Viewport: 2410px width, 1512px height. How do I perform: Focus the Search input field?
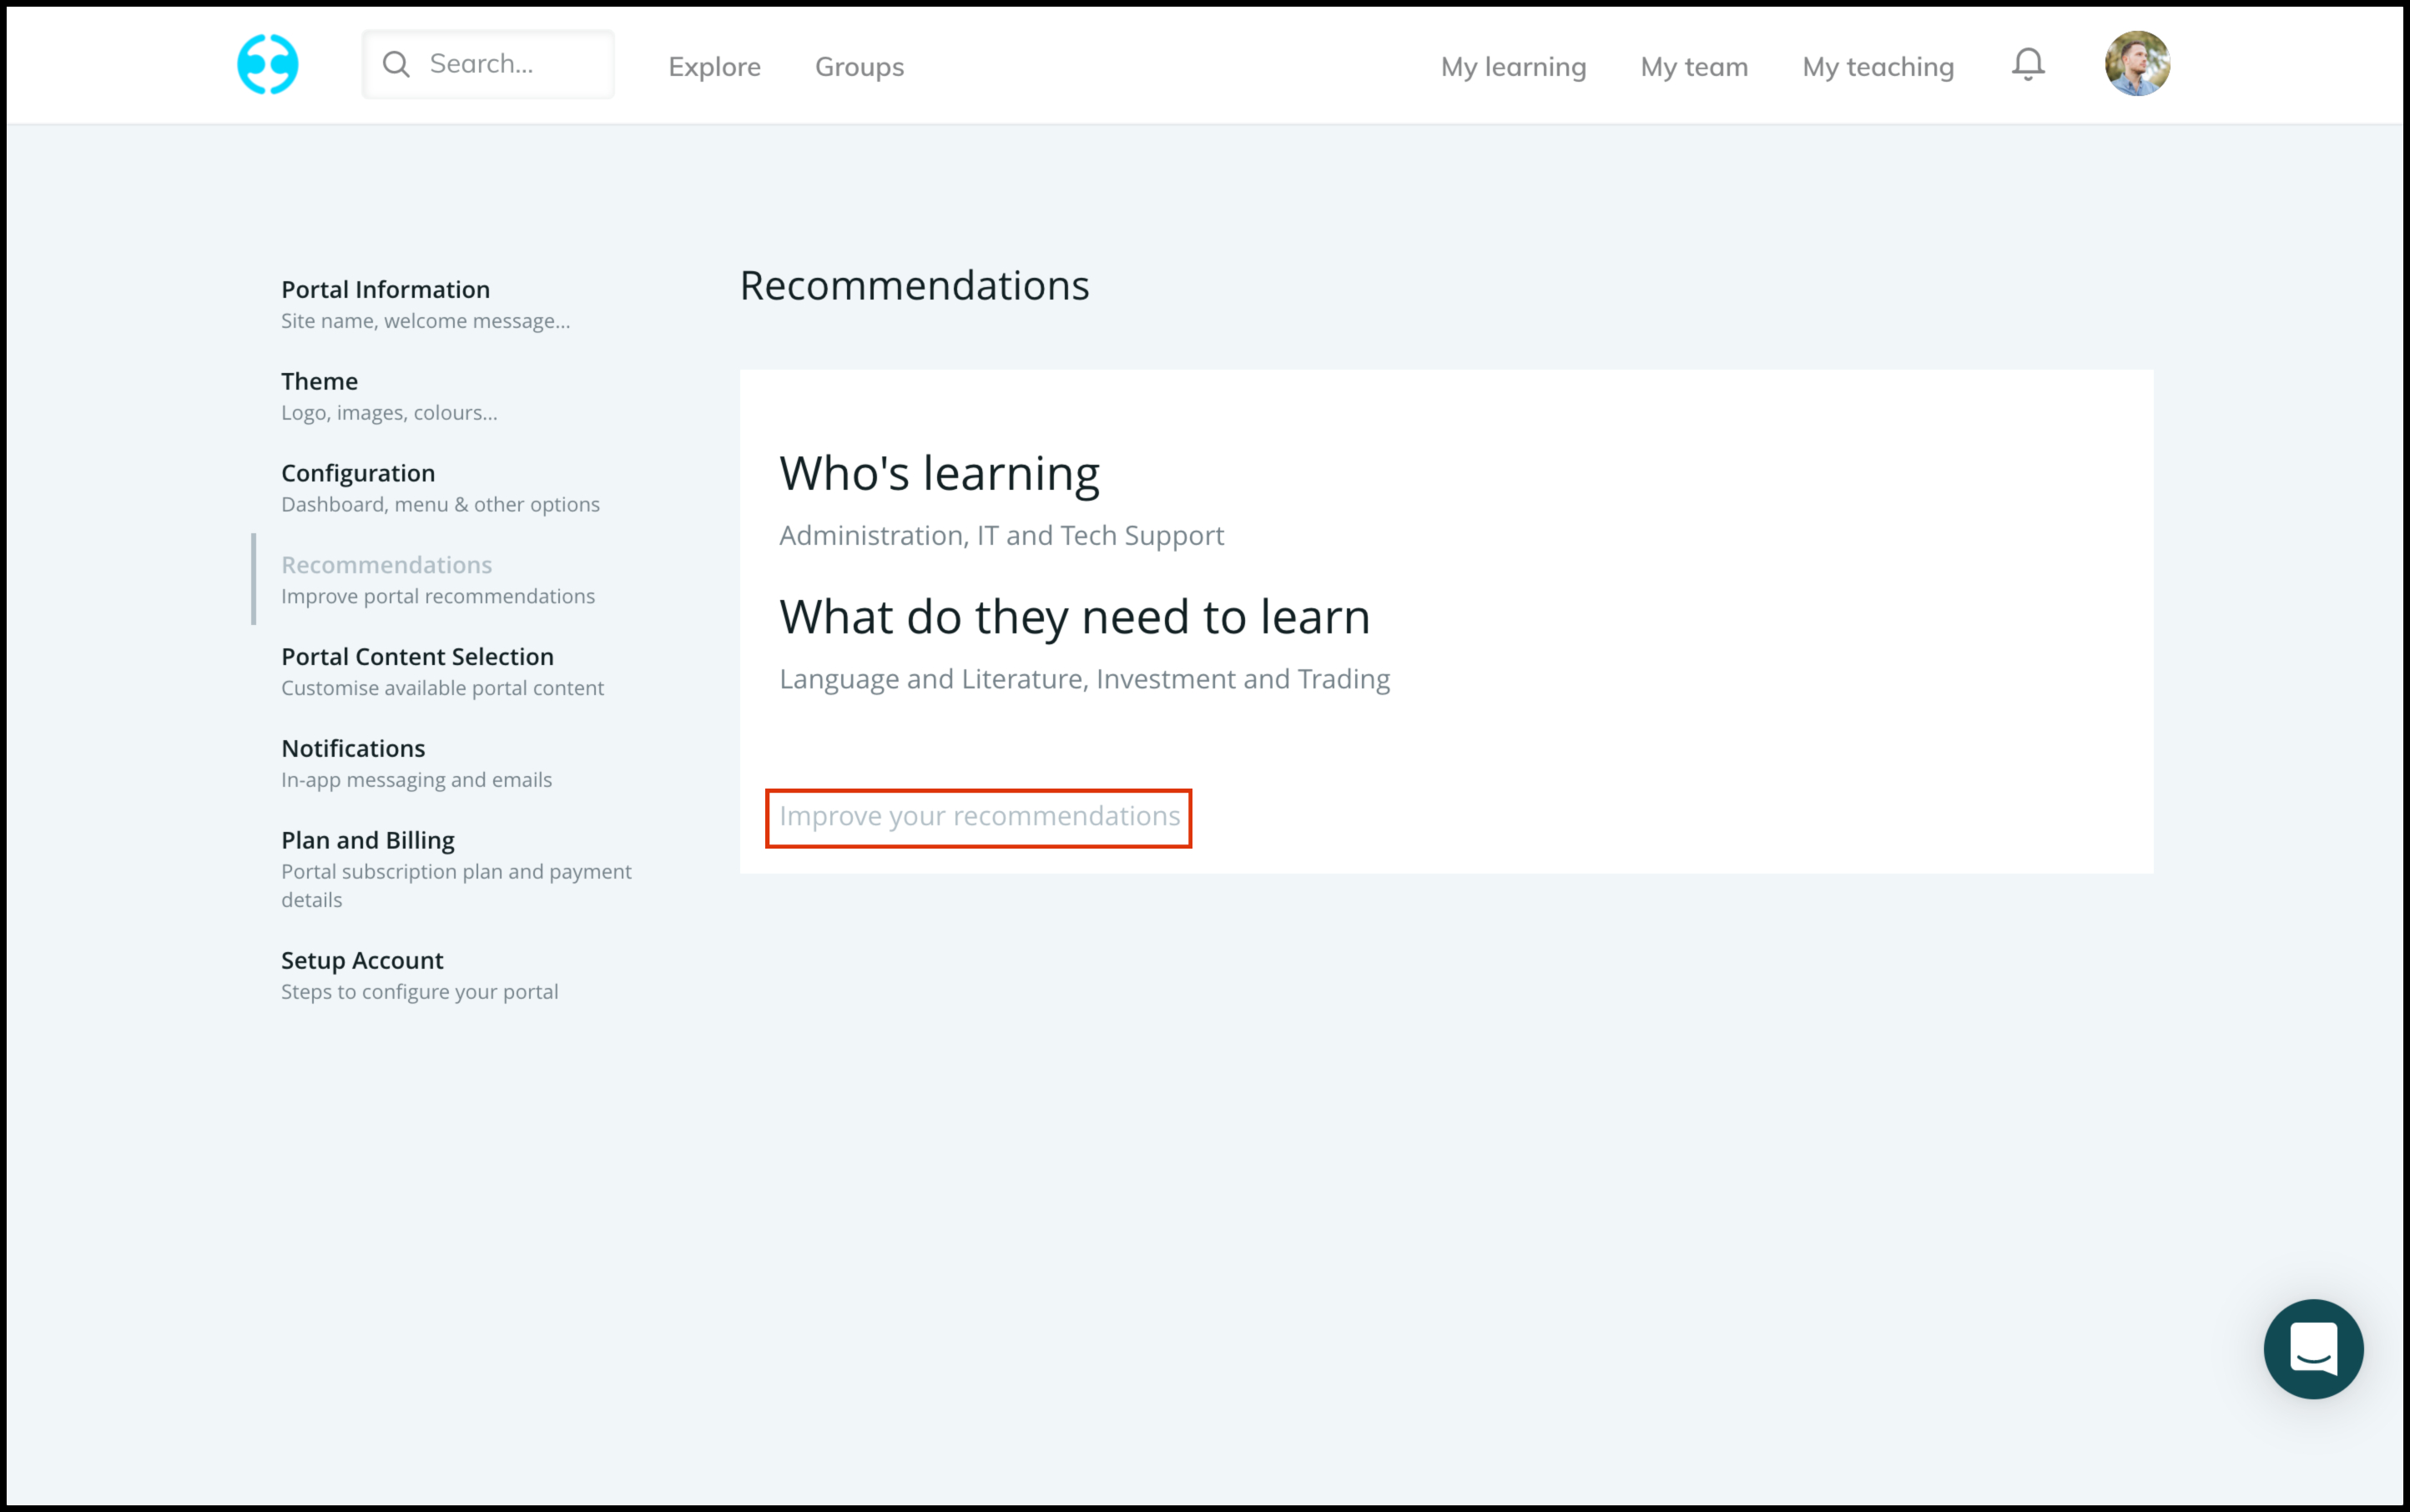(488, 65)
